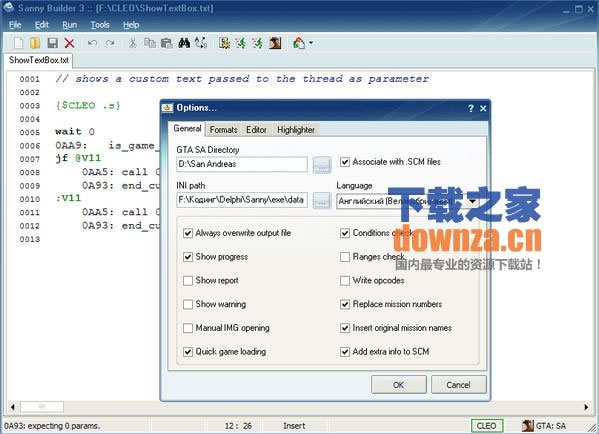
Task: Click the OK button
Action: (x=398, y=385)
